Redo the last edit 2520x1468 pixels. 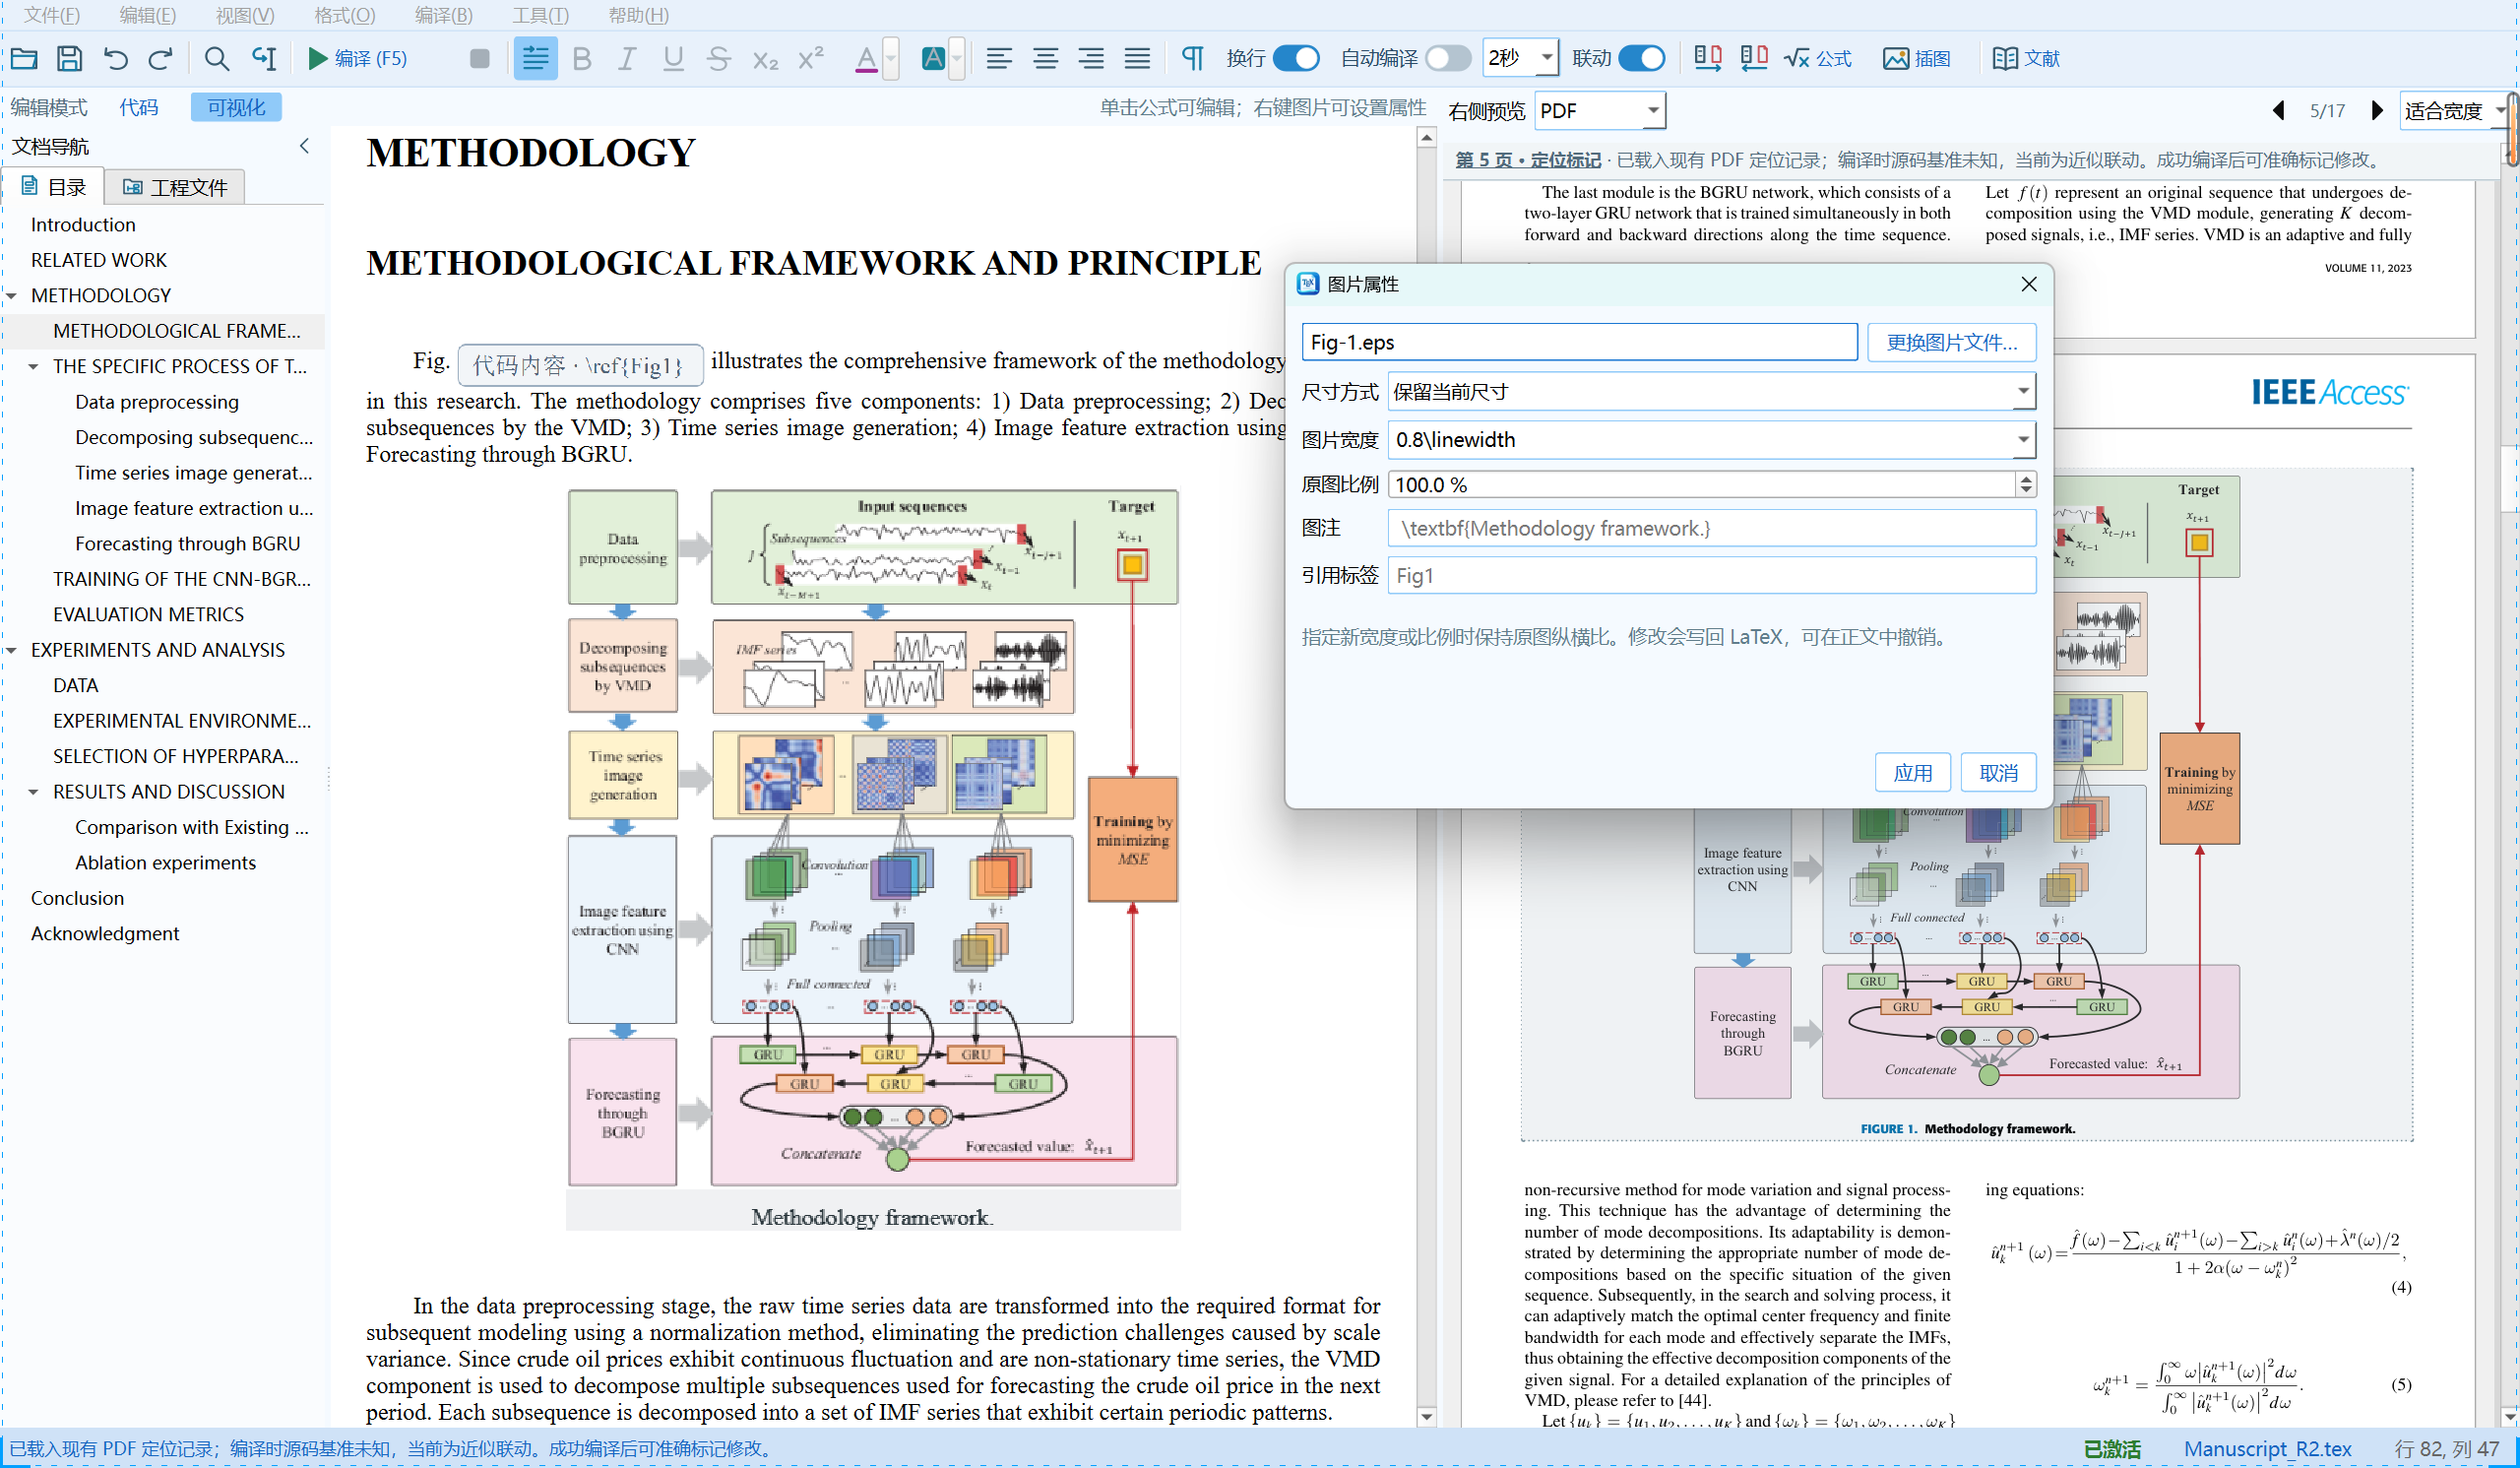pyautogui.click(x=160, y=58)
